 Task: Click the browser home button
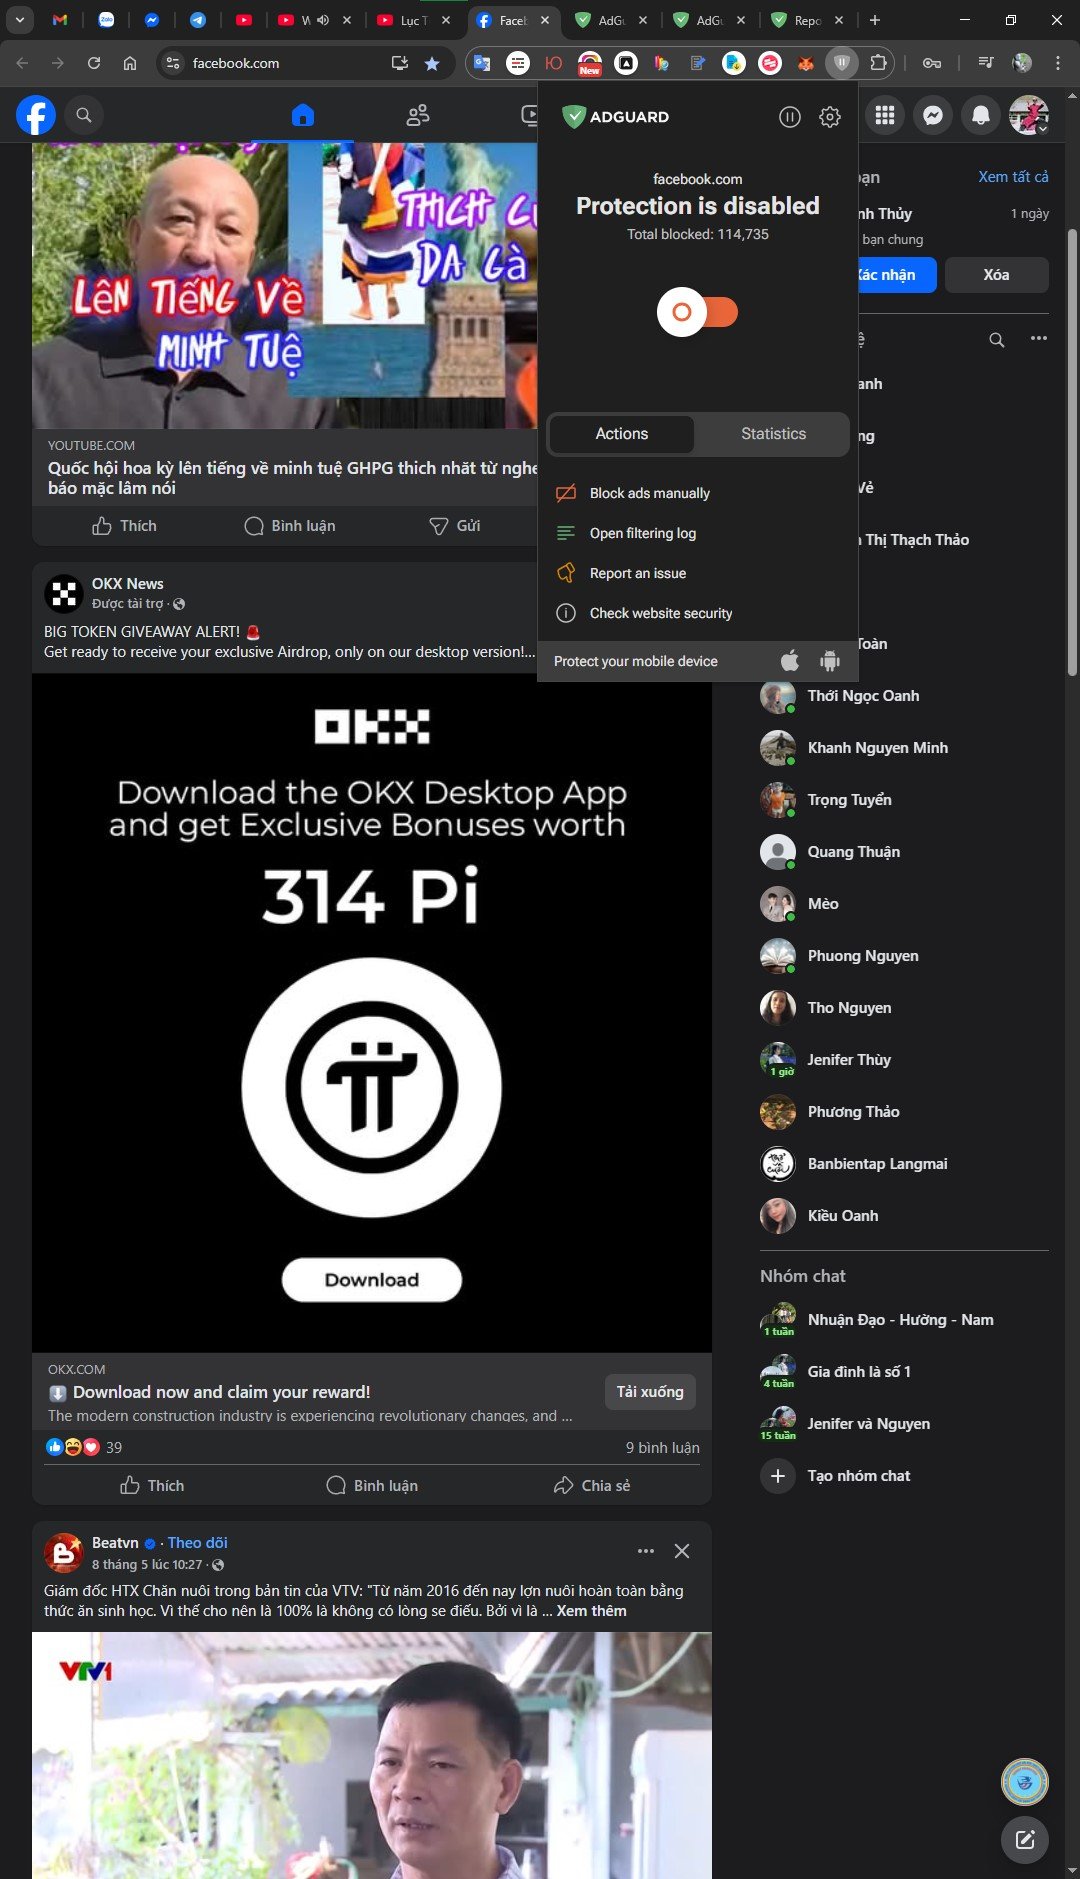[130, 63]
